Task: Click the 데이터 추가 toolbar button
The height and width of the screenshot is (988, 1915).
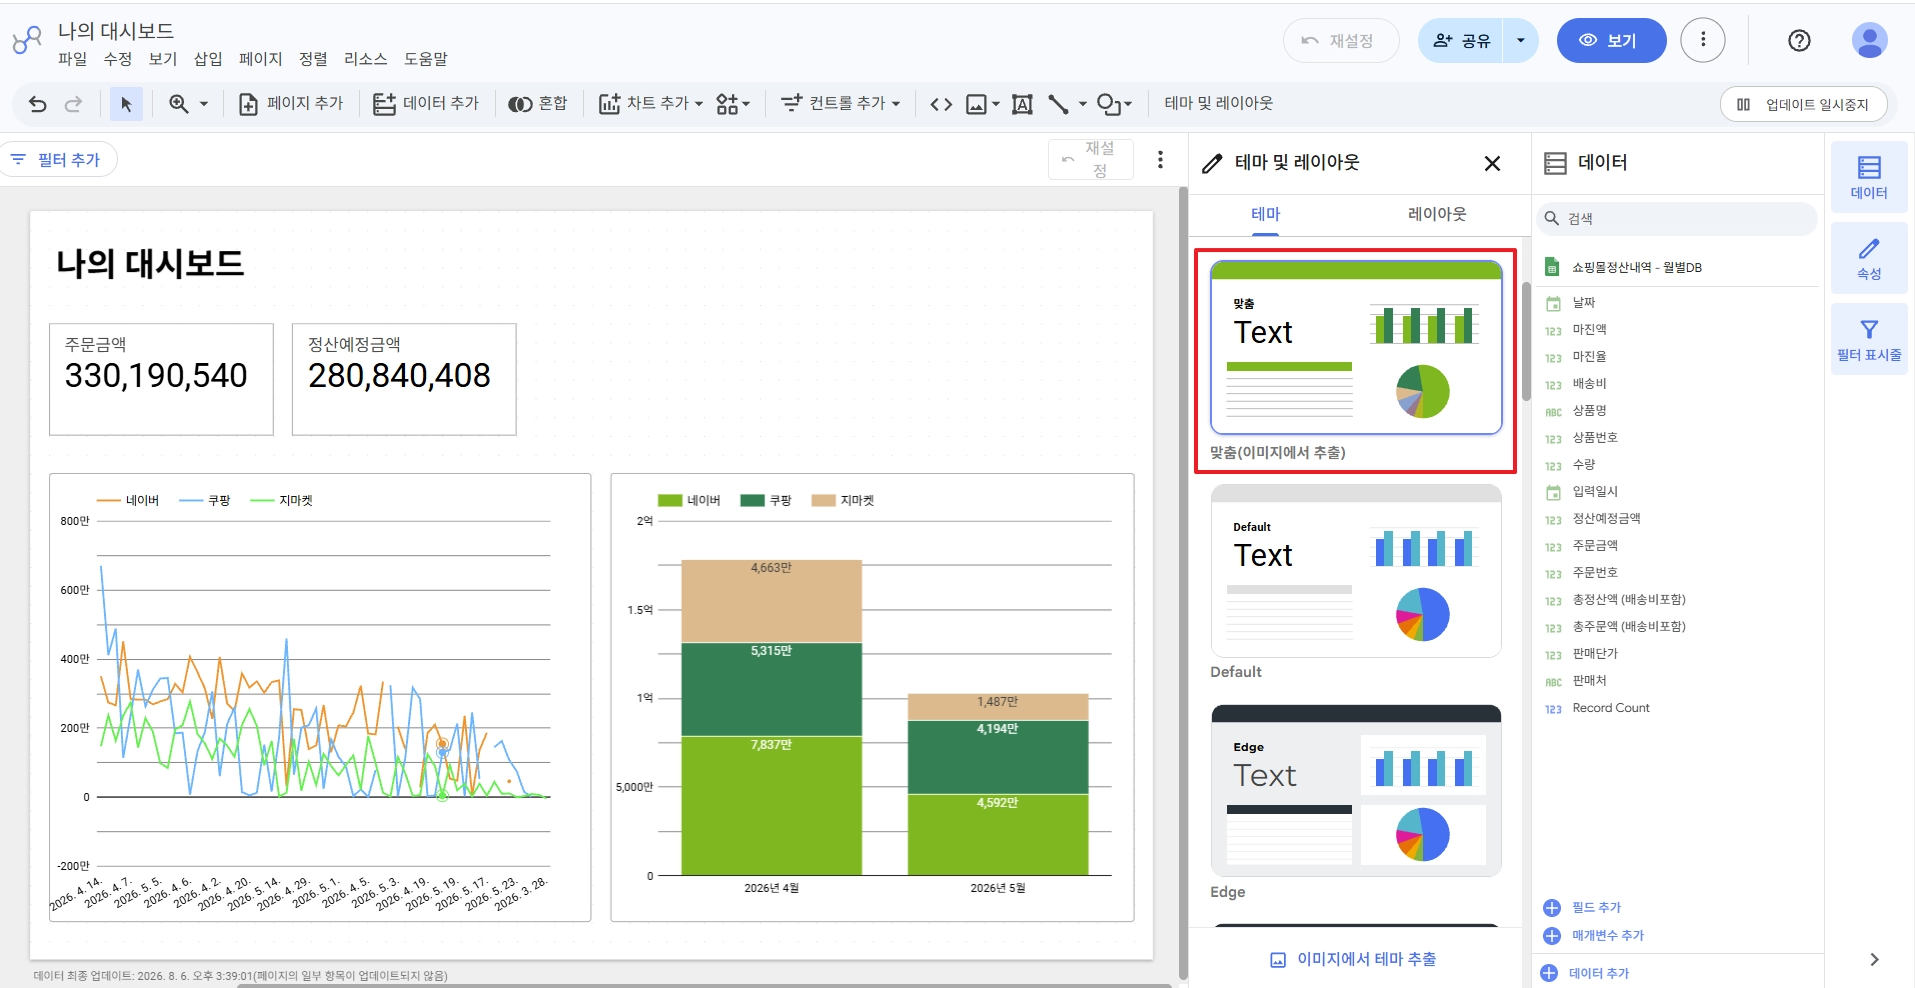Action: click(426, 104)
